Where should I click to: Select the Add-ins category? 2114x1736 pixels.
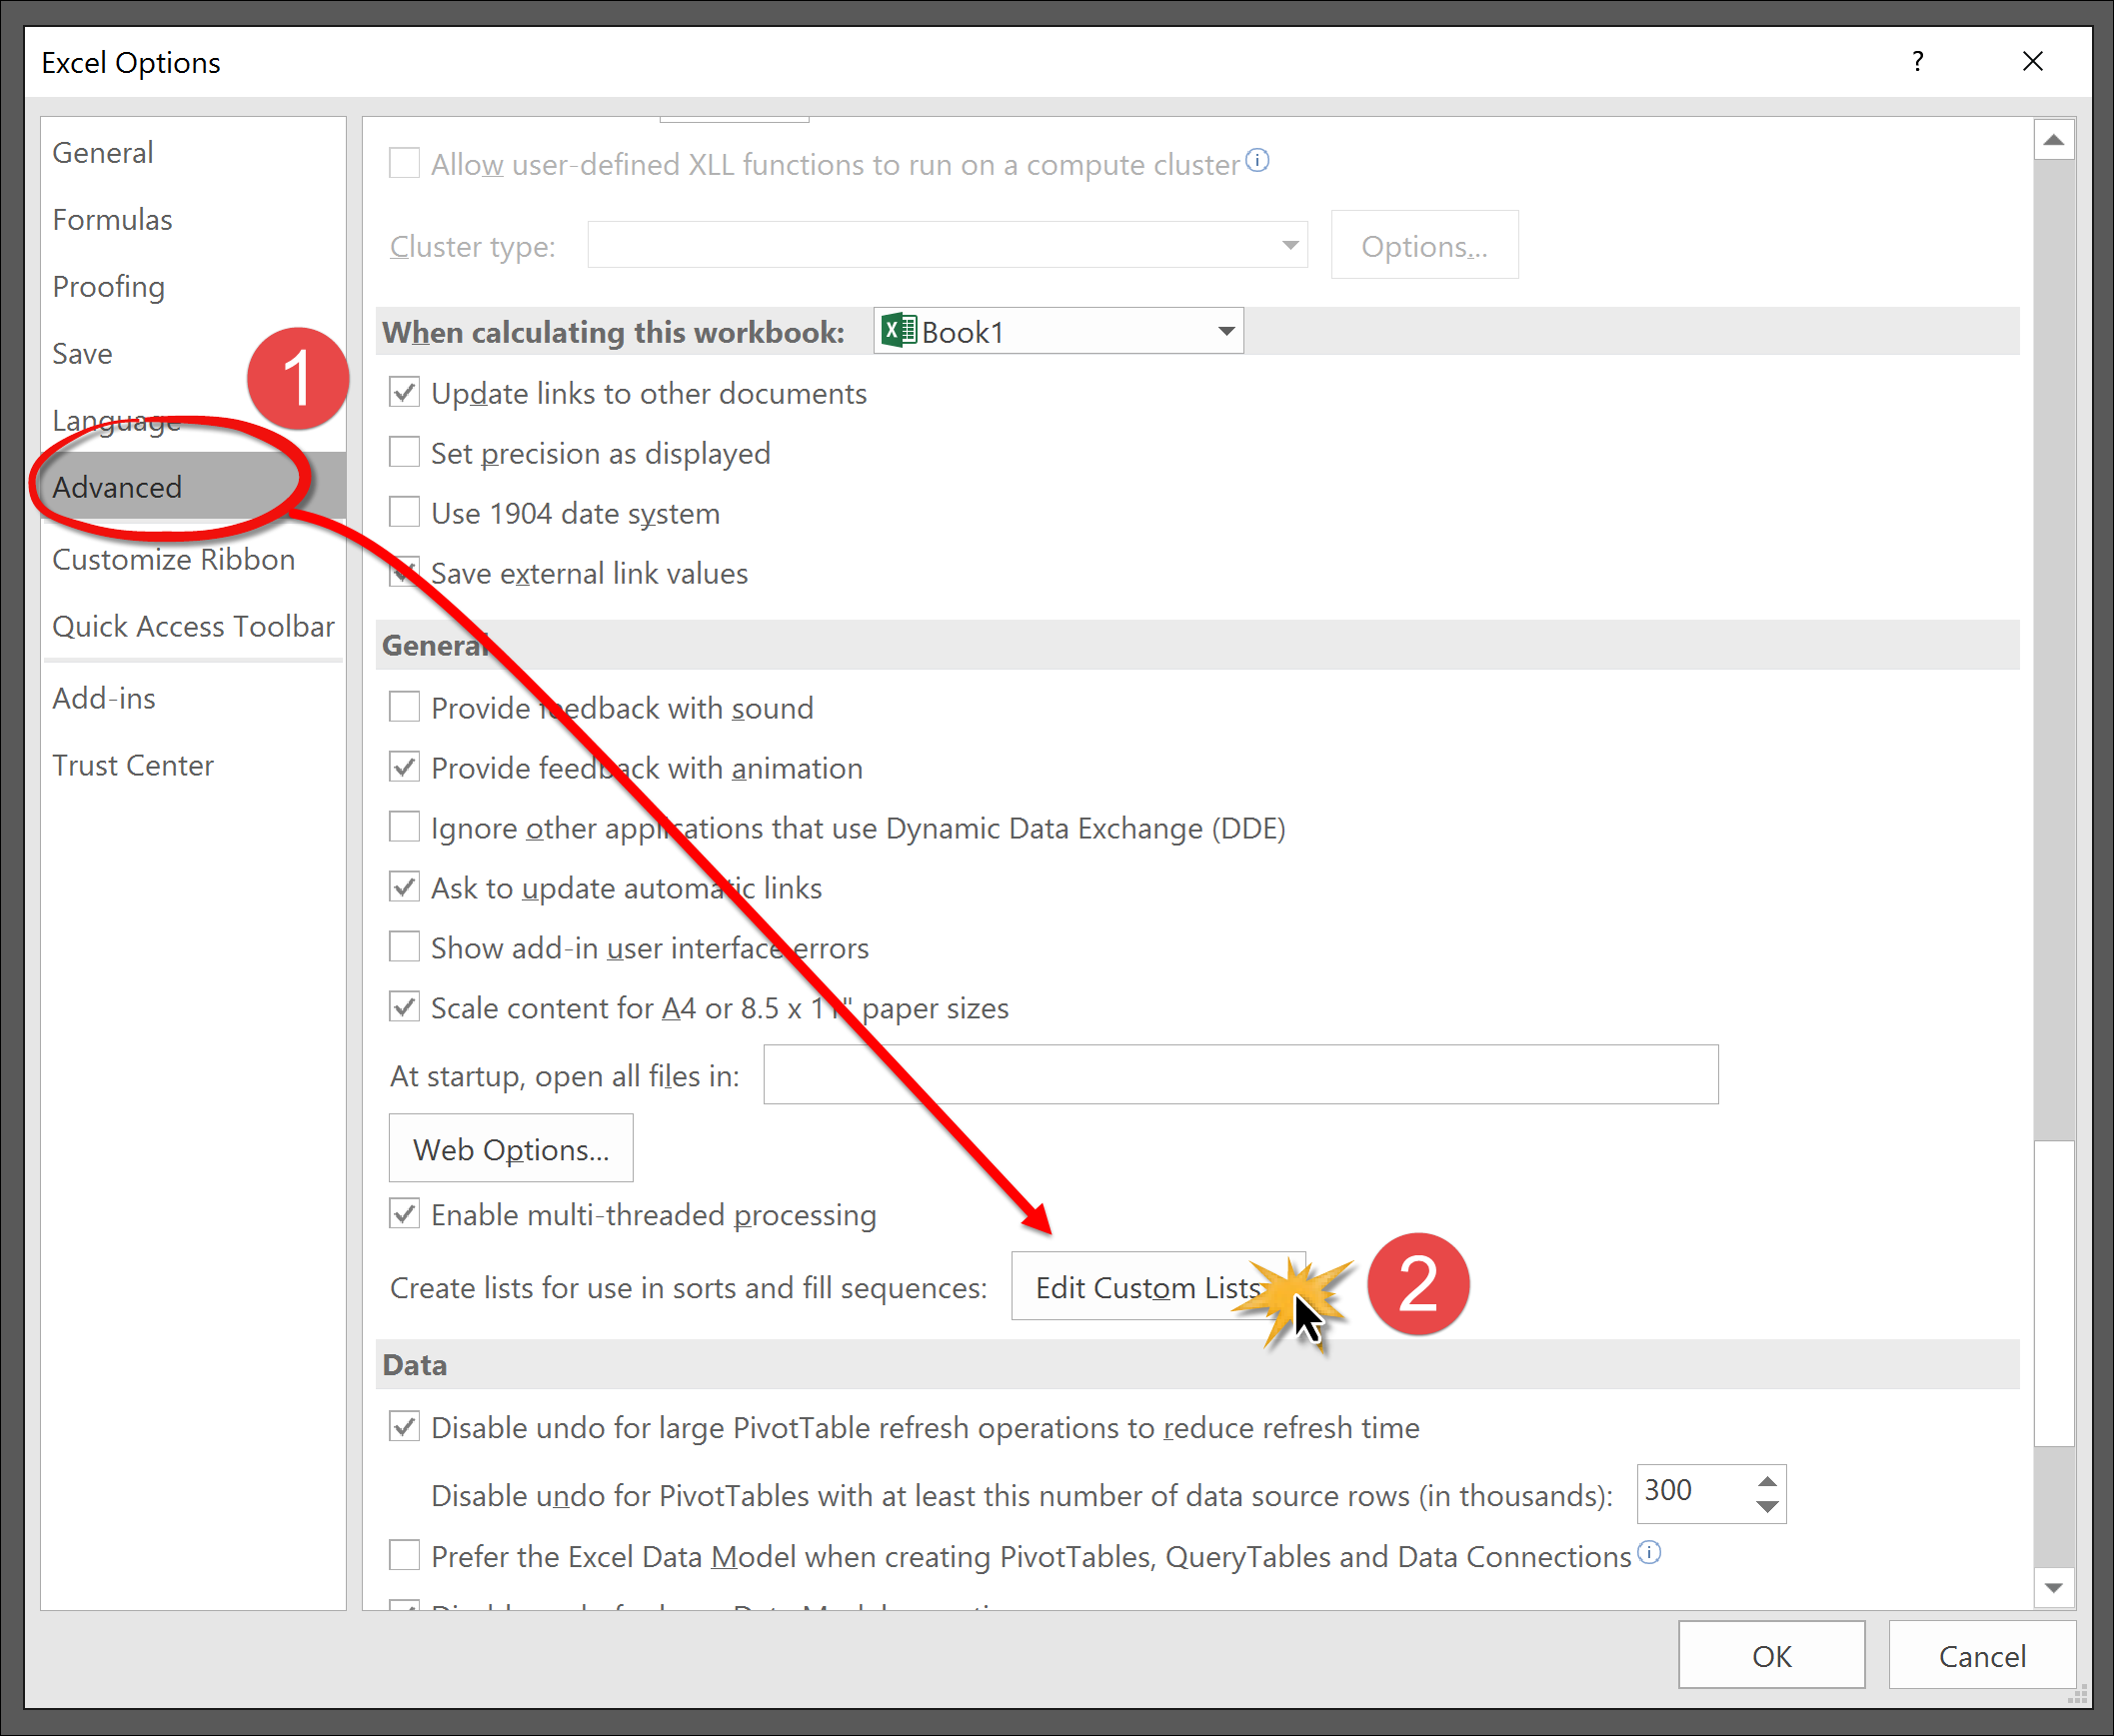(x=193, y=698)
